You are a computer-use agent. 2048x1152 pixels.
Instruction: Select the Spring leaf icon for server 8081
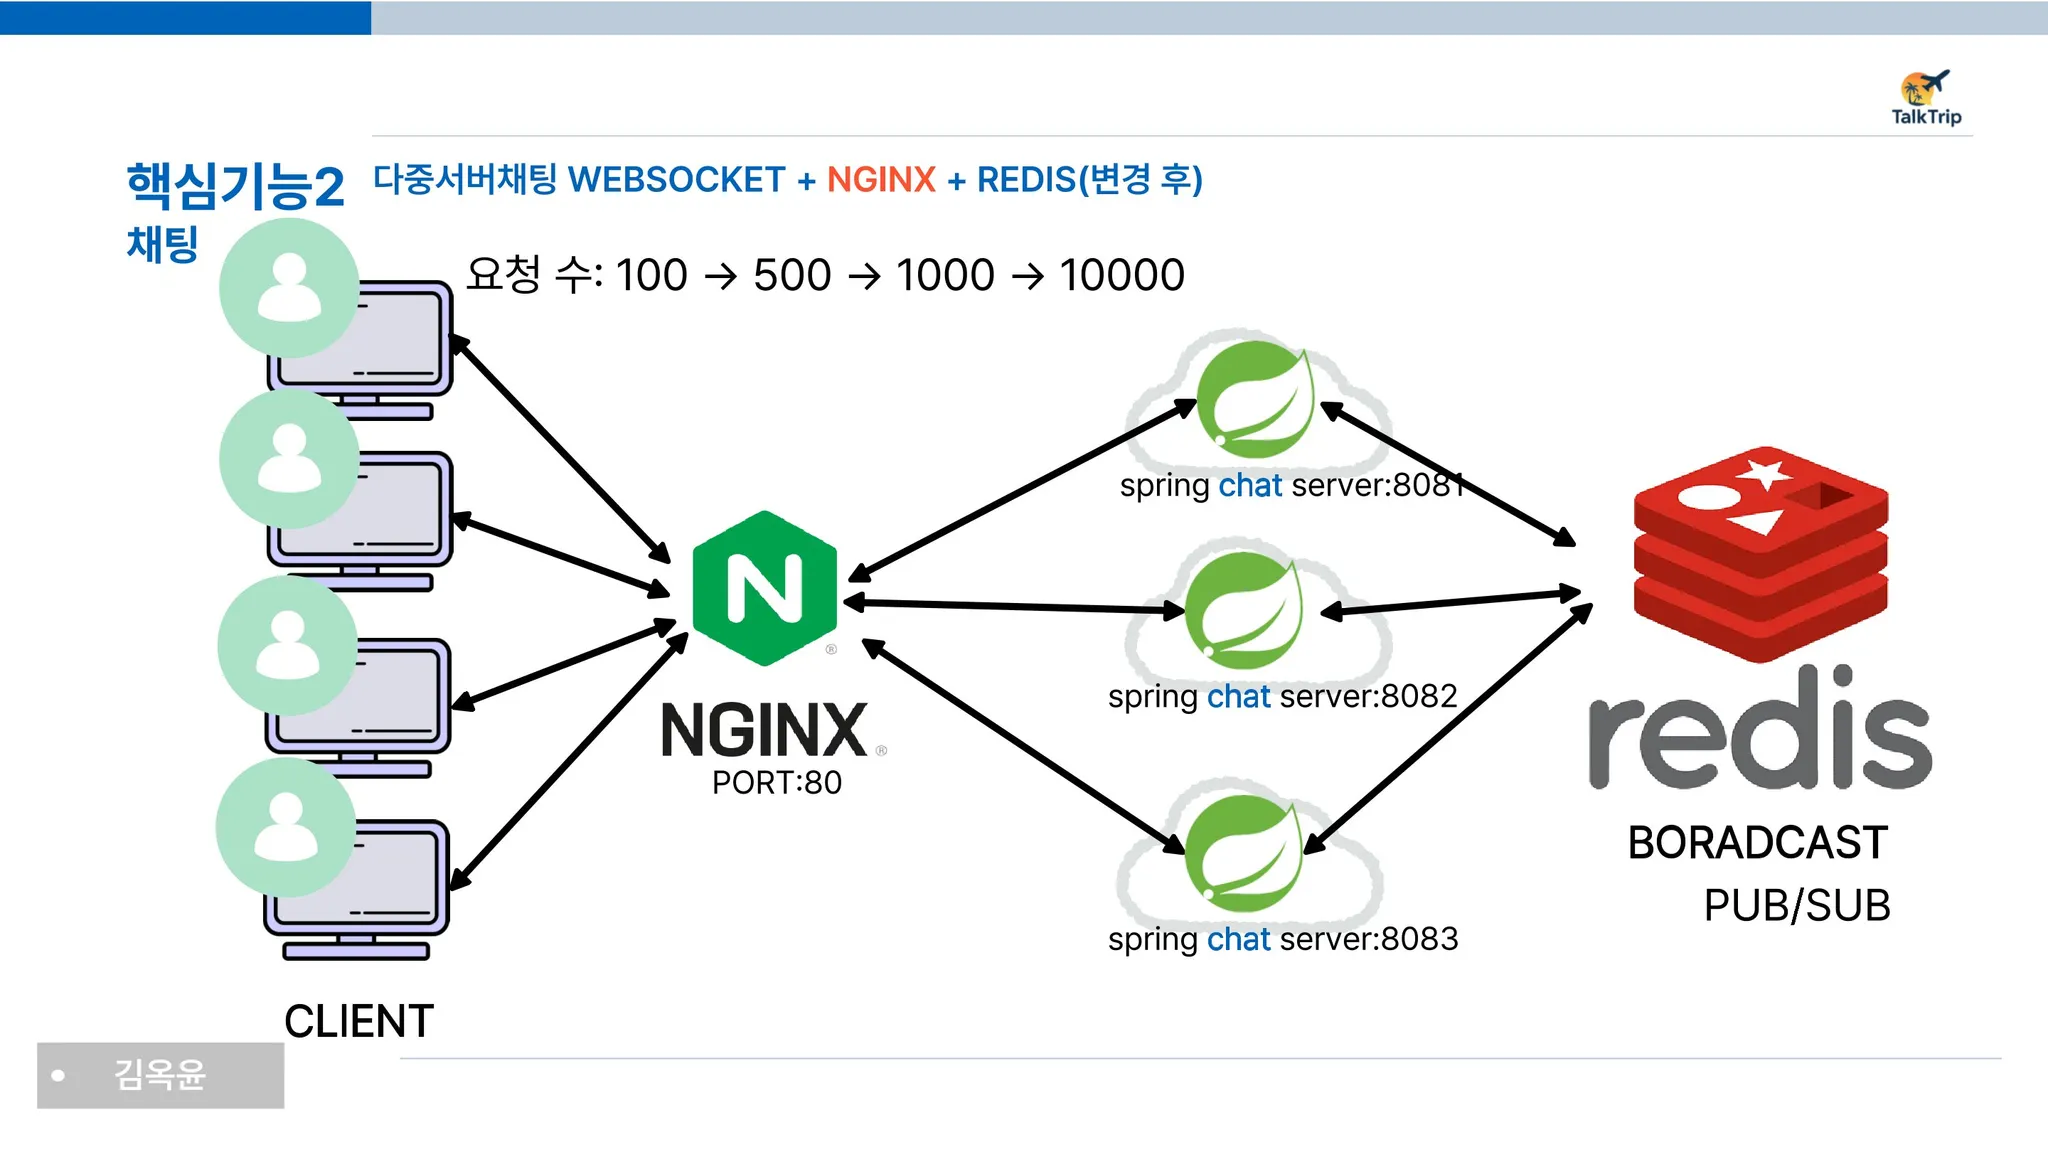pos(1255,399)
